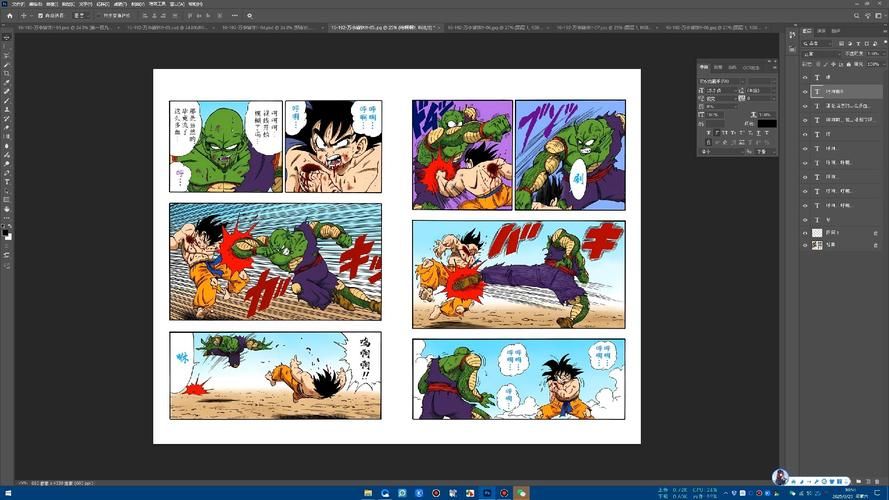
Task: Open Photoshop from the Windows taskbar
Action: click(487, 493)
